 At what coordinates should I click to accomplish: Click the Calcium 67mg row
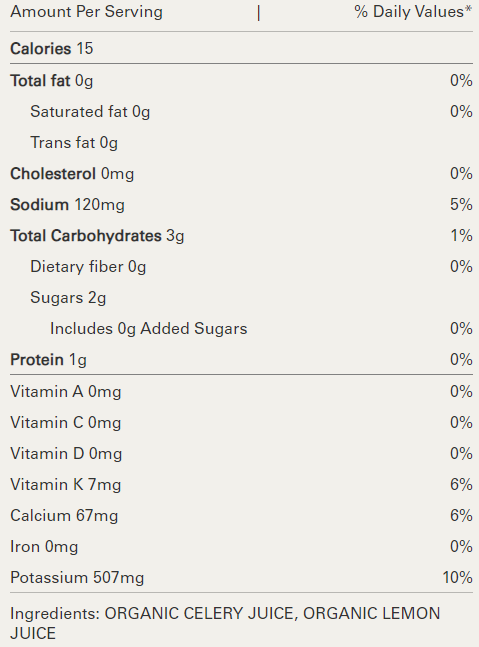pyautogui.click(x=241, y=515)
